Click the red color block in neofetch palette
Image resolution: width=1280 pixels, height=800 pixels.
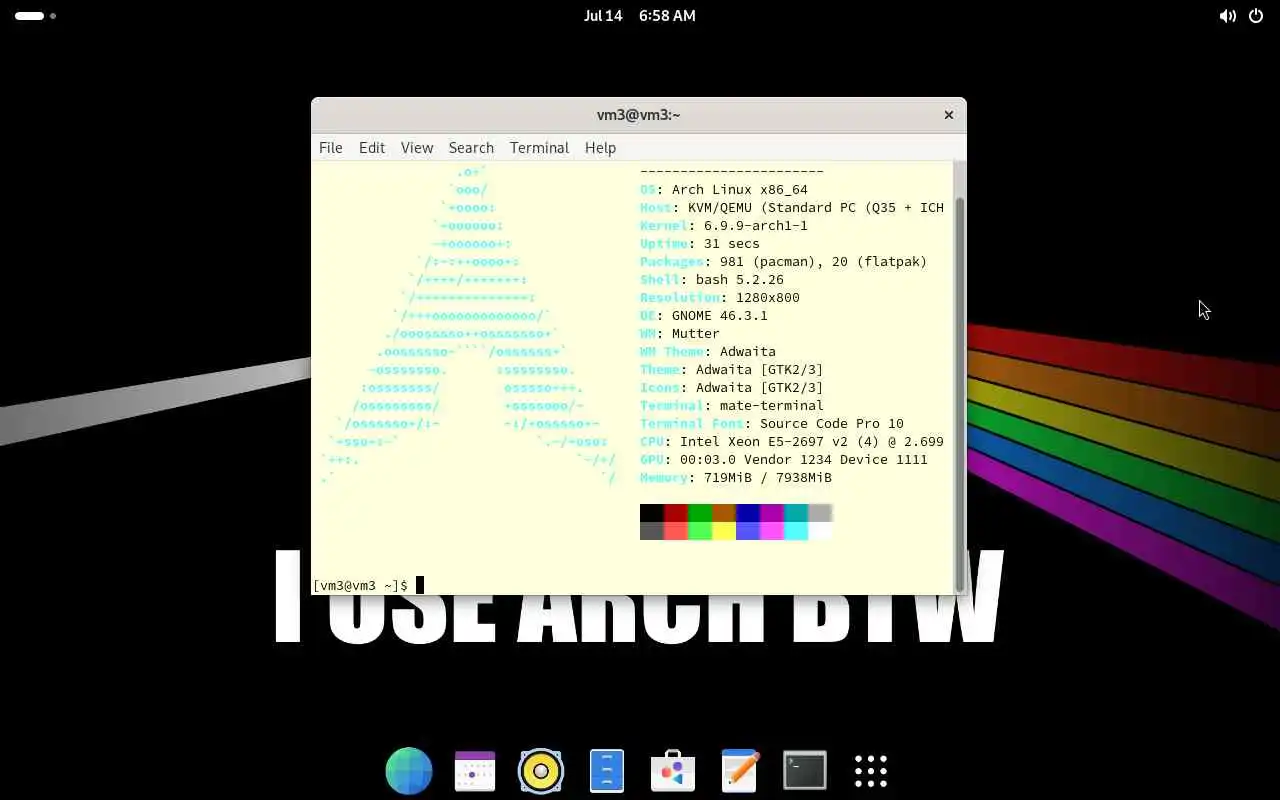[x=676, y=513]
